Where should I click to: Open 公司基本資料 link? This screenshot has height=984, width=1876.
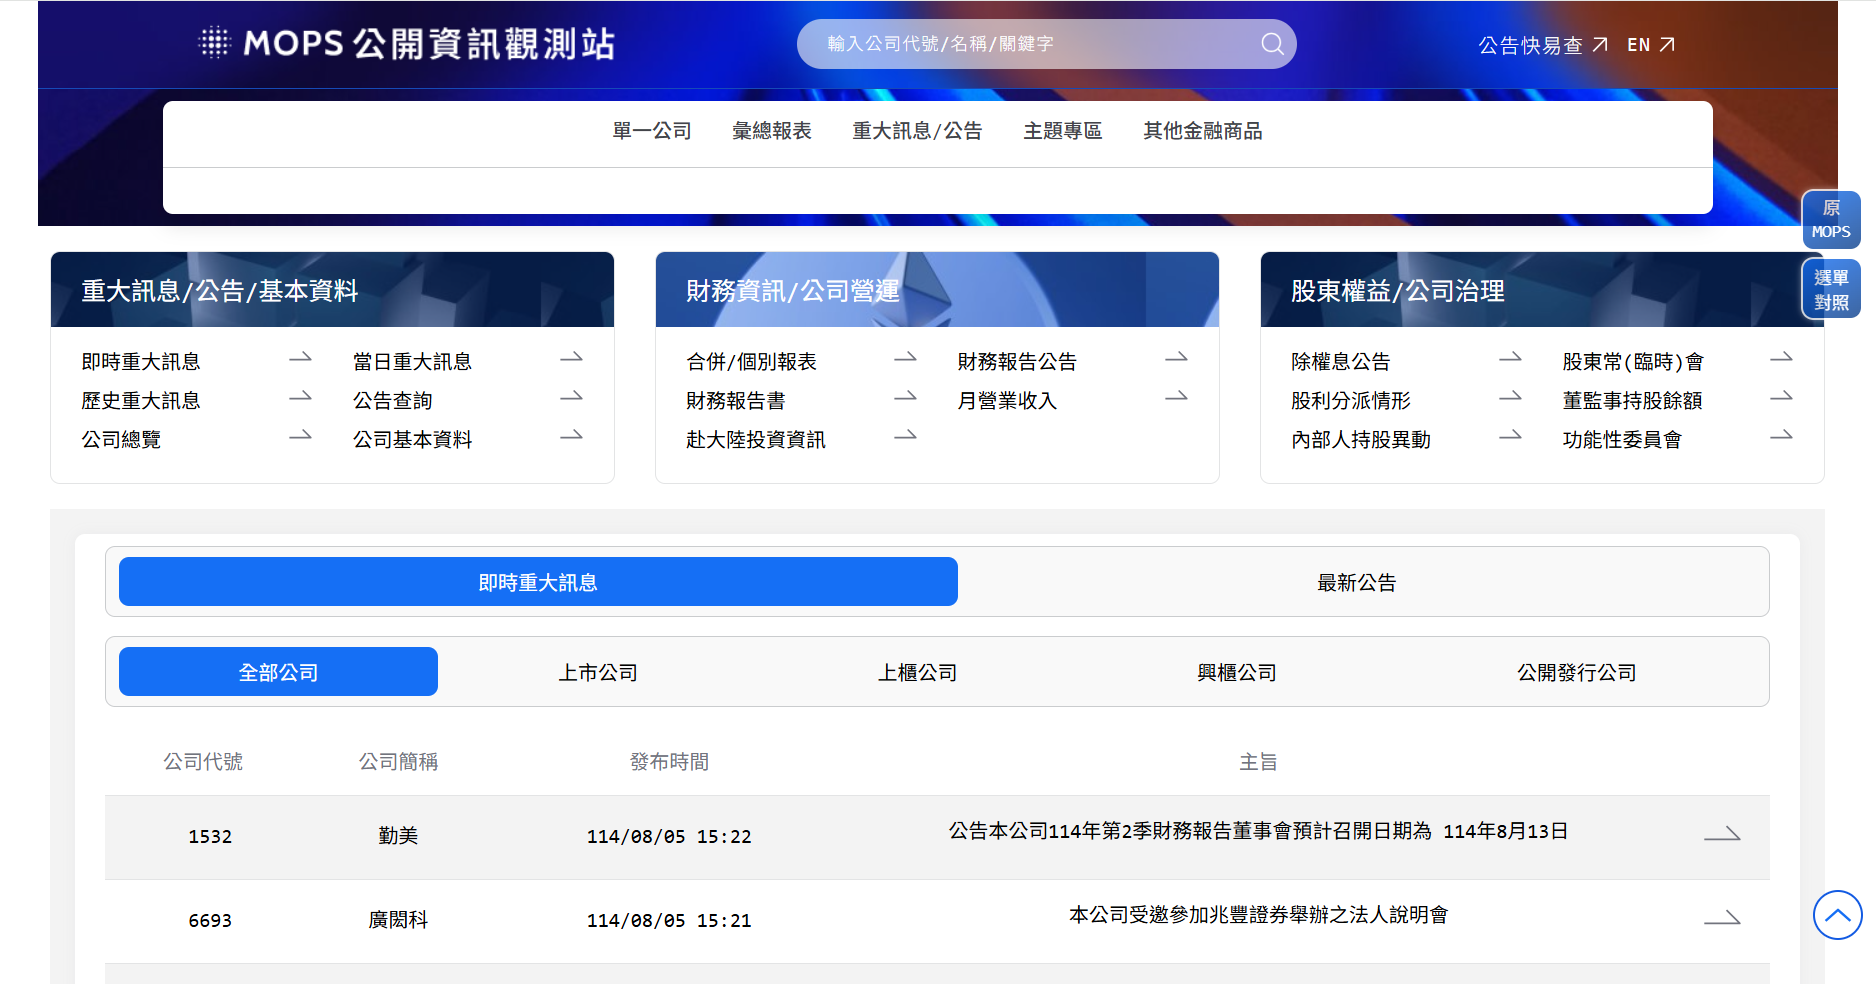click(412, 439)
